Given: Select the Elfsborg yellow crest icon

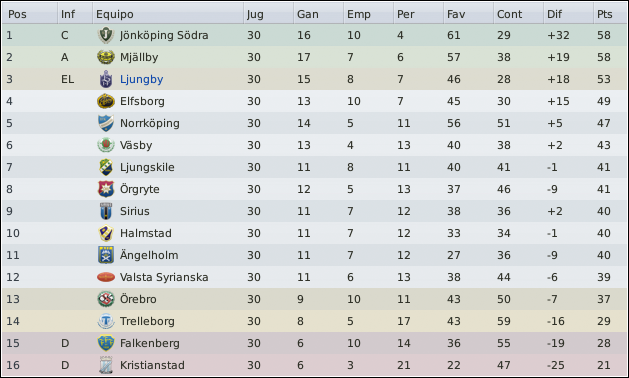Looking at the screenshot, I should click(106, 101).
